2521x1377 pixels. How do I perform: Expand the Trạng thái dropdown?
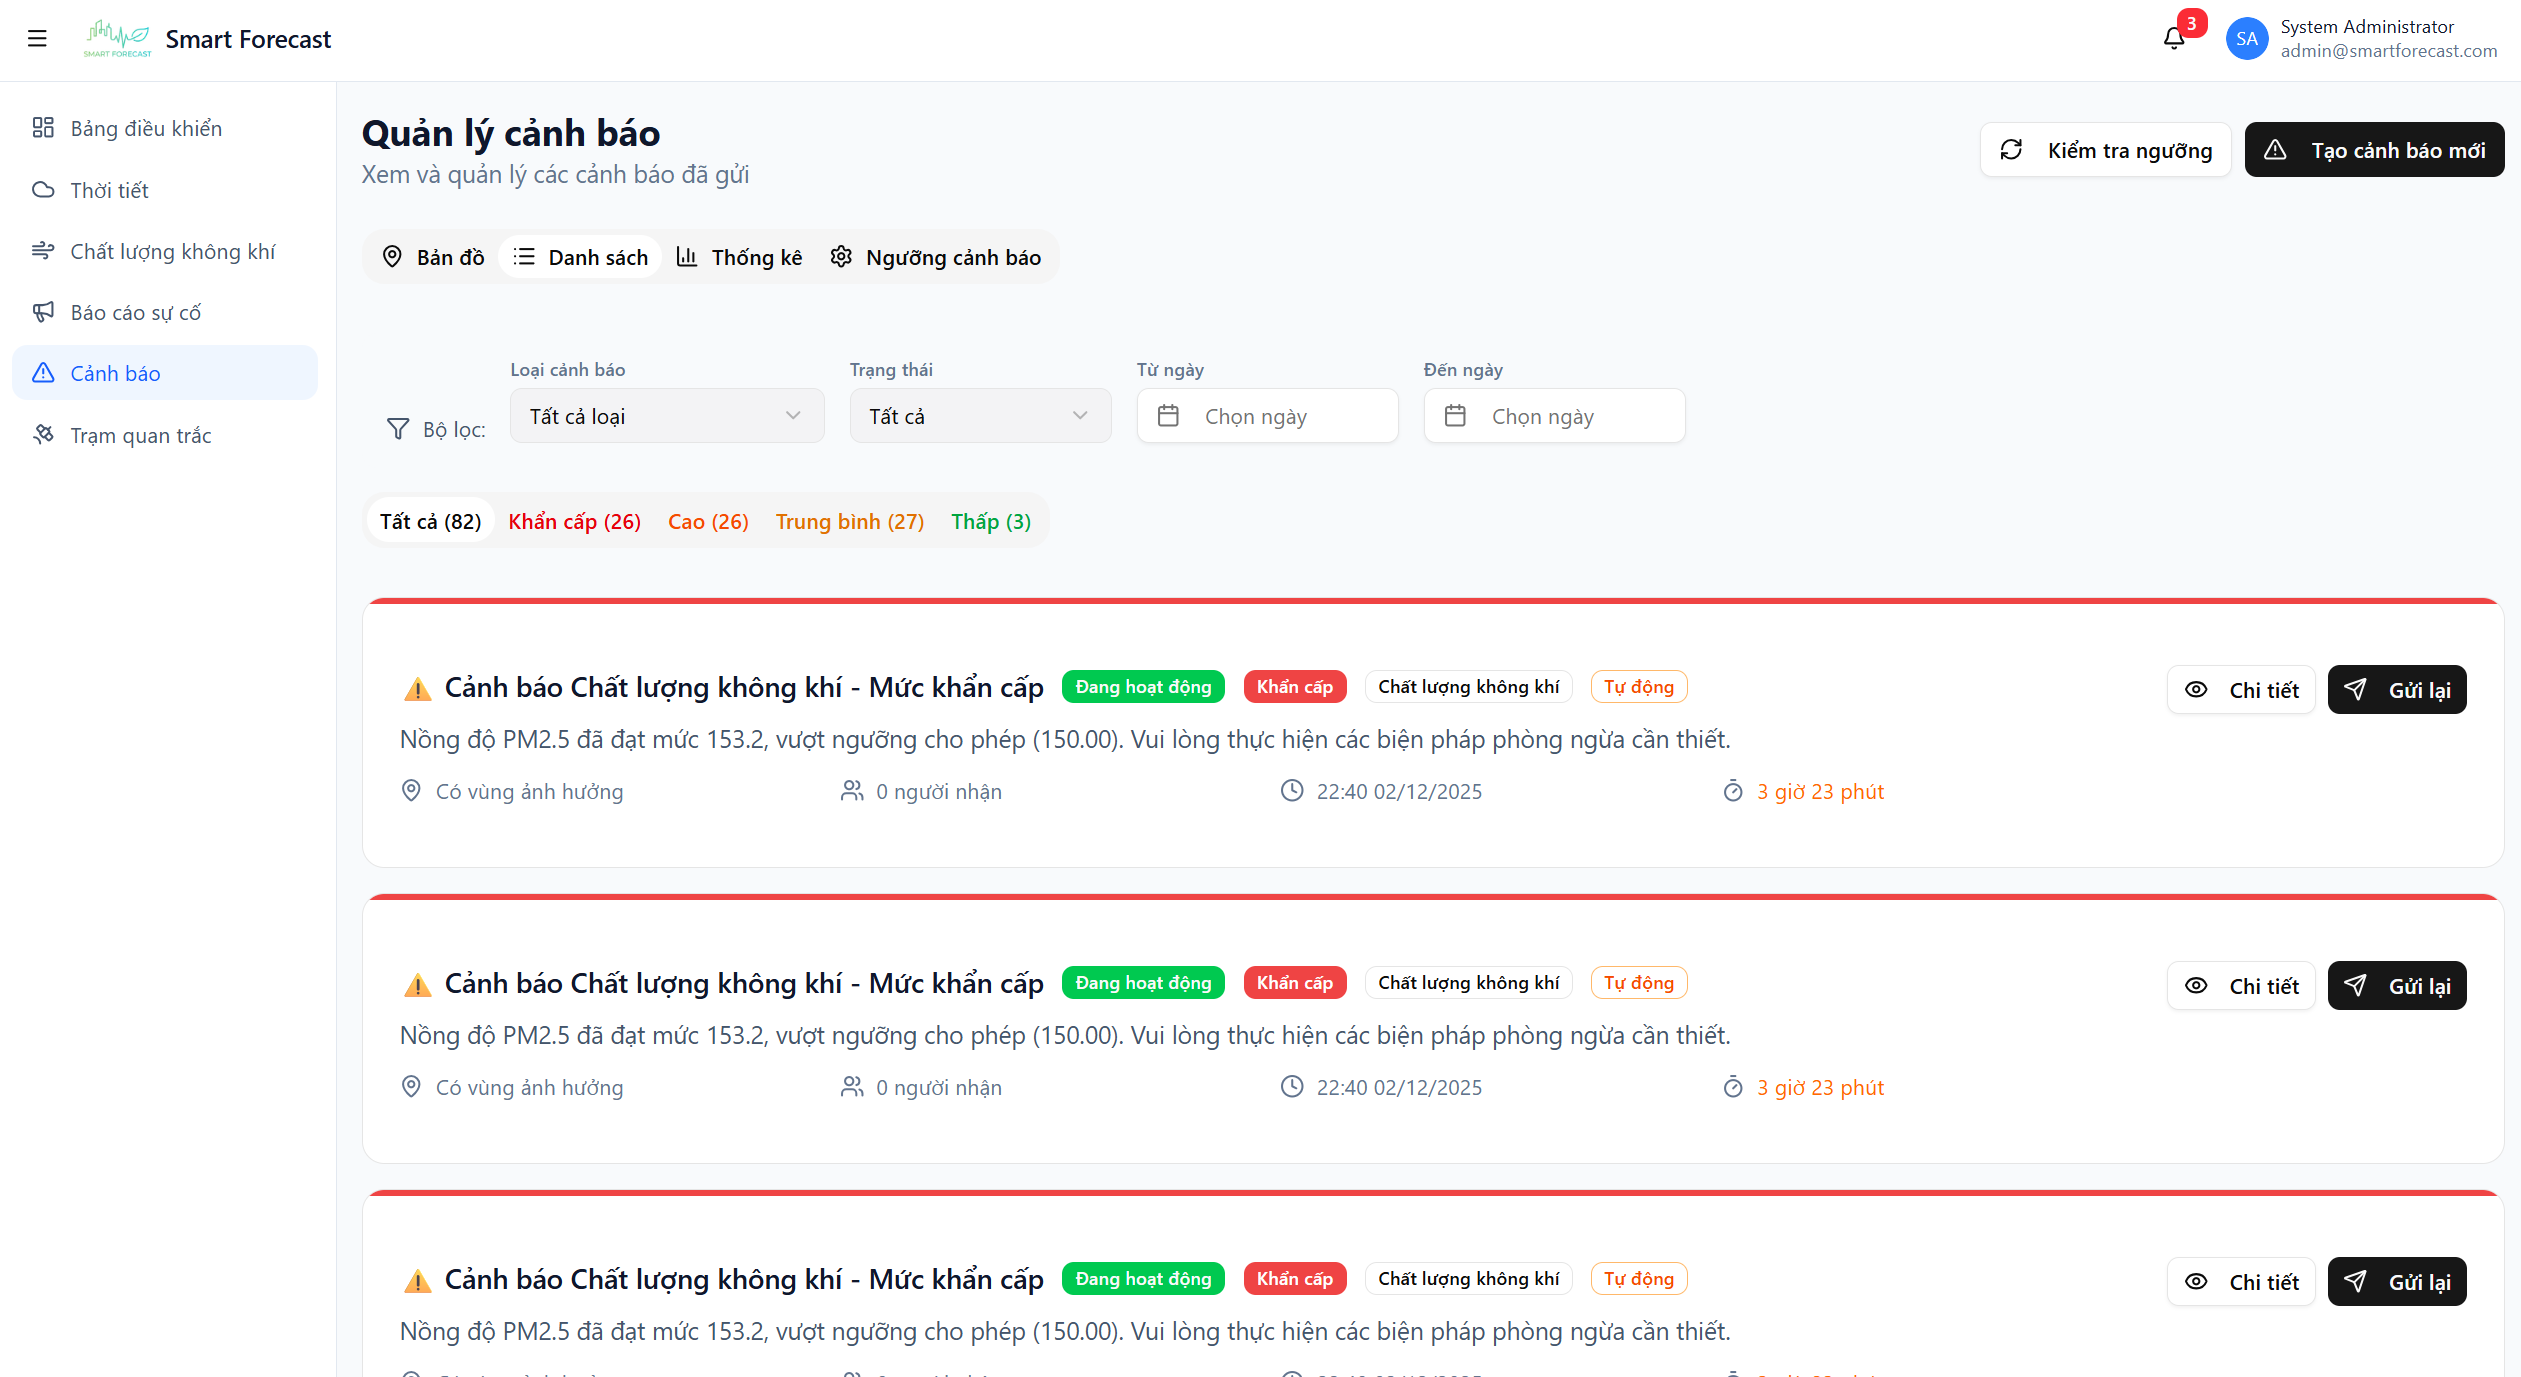coord(979,416)
